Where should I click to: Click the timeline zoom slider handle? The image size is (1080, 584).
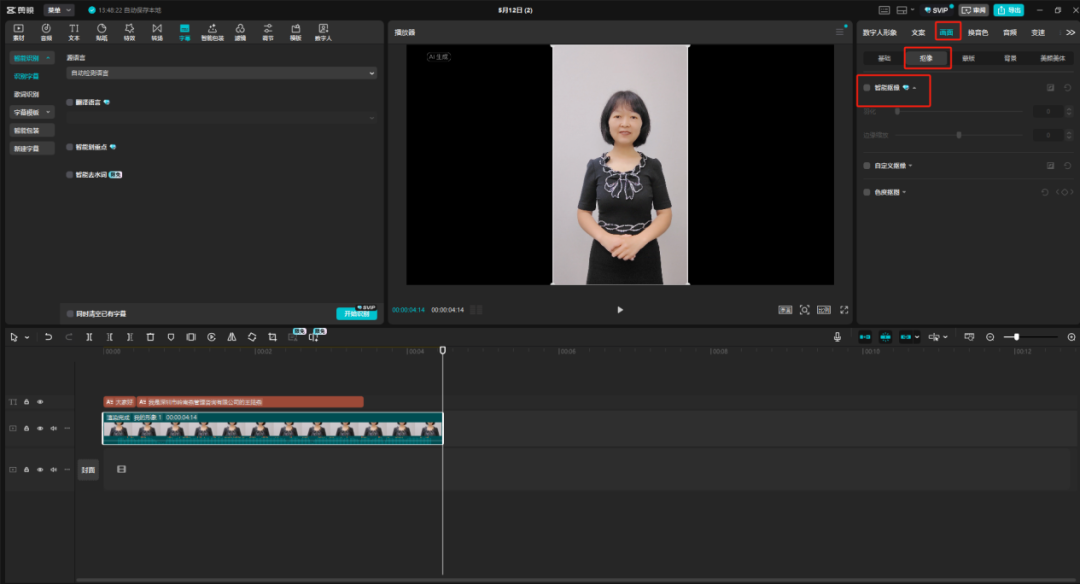tap(1016, 337)
